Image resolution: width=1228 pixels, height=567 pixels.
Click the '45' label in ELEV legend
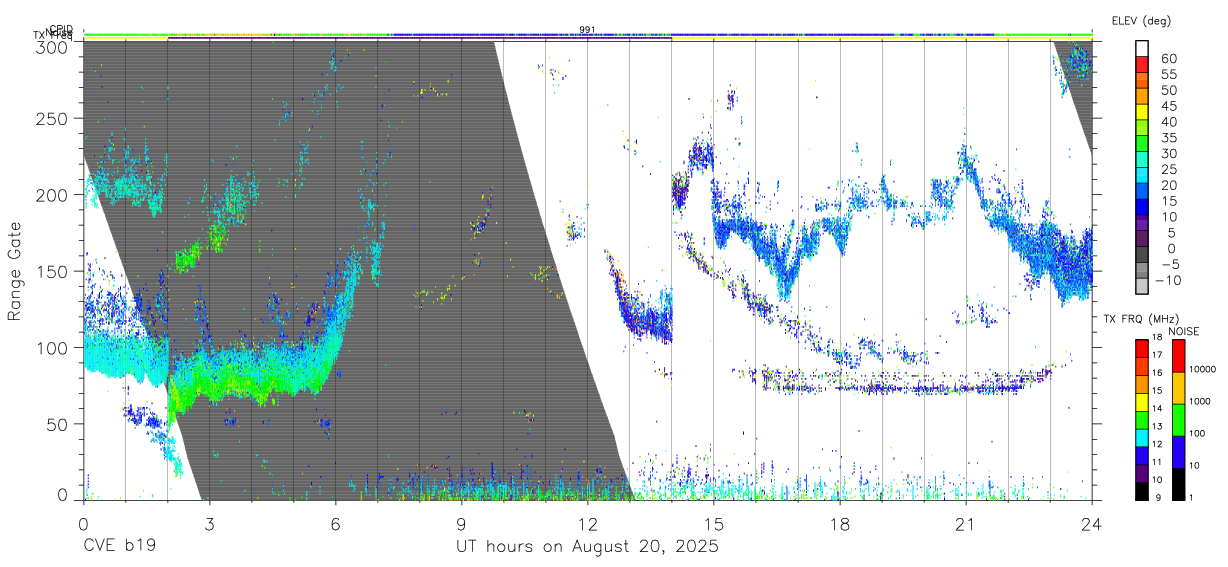tap(1167, 106)
